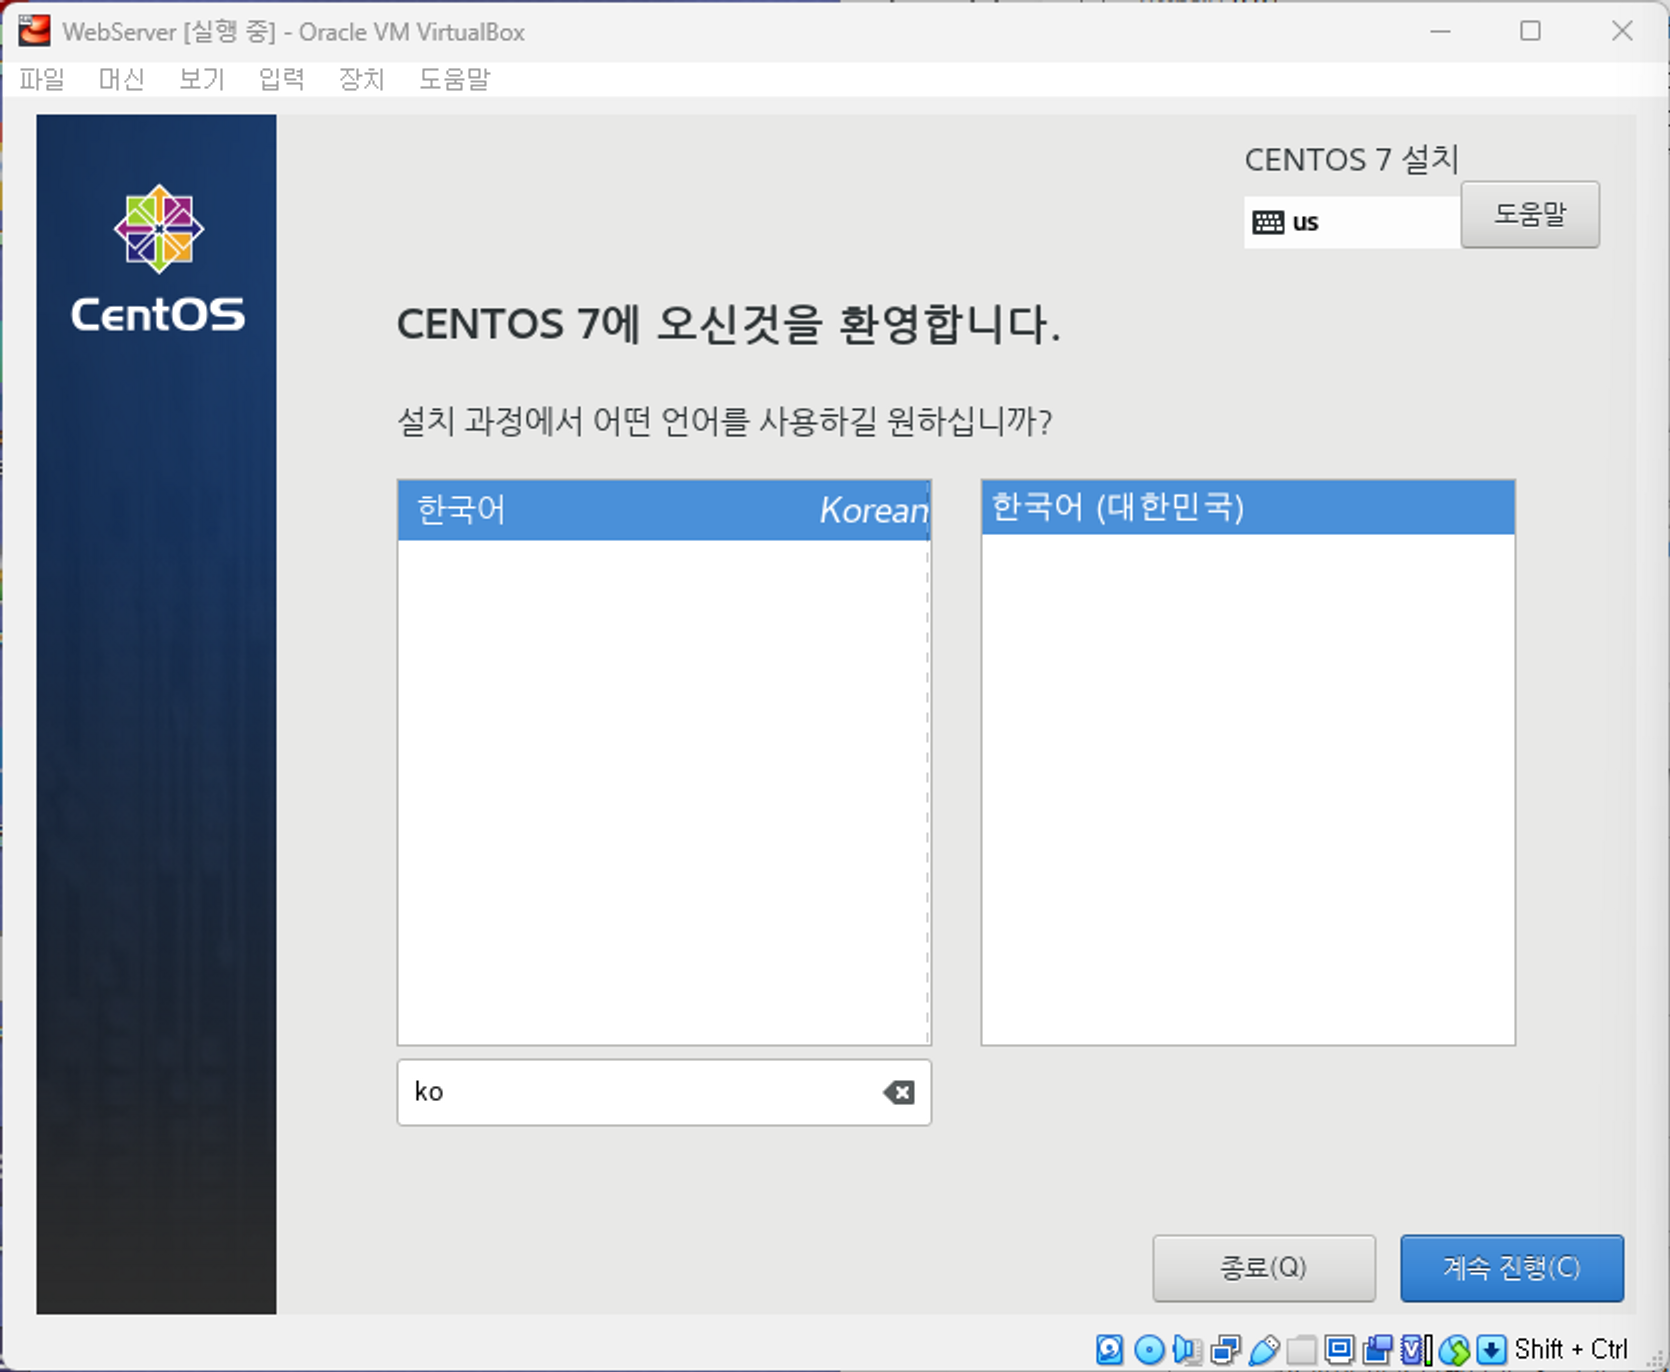This screenshot has height=1372, width=1670.
Task: Click the network adapter status icon
Action: coord(1225,1349)
